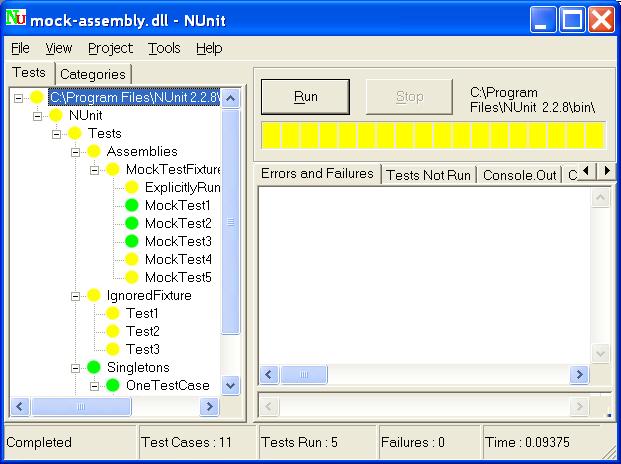Click yellow status icon of the root C:\Program Files node
This screenshot has width=621, height=464.
37,97
